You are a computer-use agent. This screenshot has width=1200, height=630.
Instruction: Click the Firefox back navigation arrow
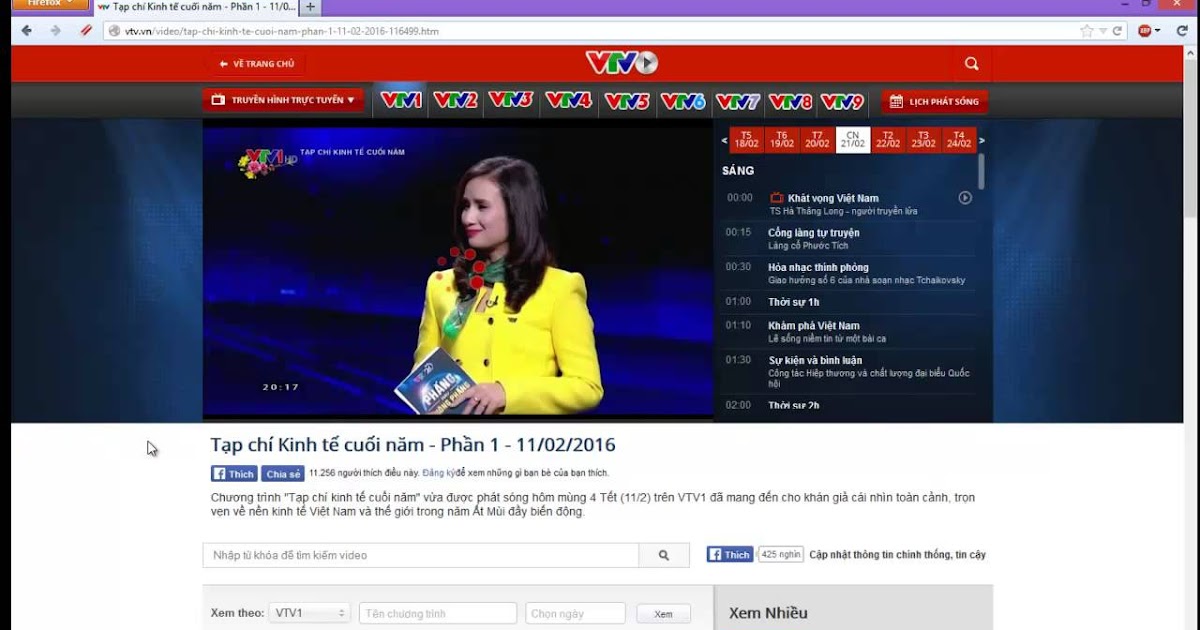tap(23, 31)
